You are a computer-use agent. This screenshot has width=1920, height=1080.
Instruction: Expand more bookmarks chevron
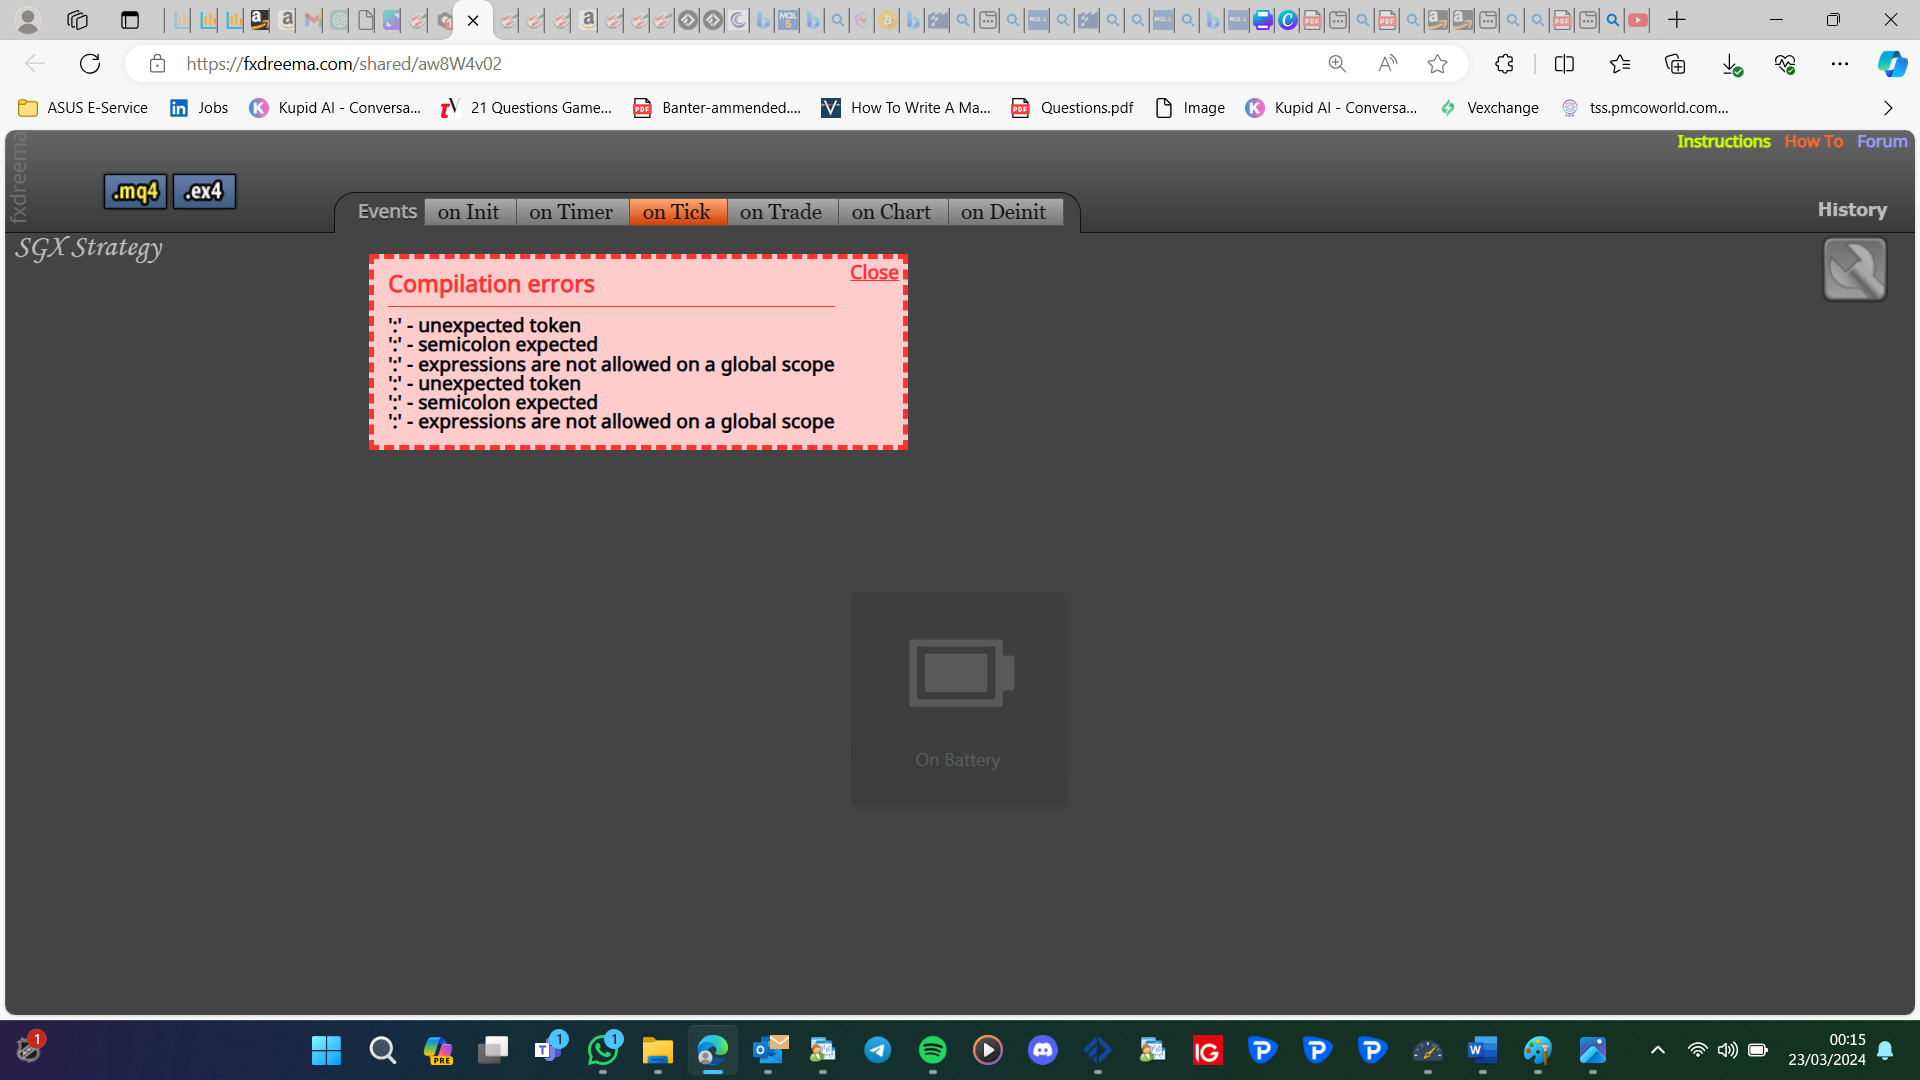1888,108
